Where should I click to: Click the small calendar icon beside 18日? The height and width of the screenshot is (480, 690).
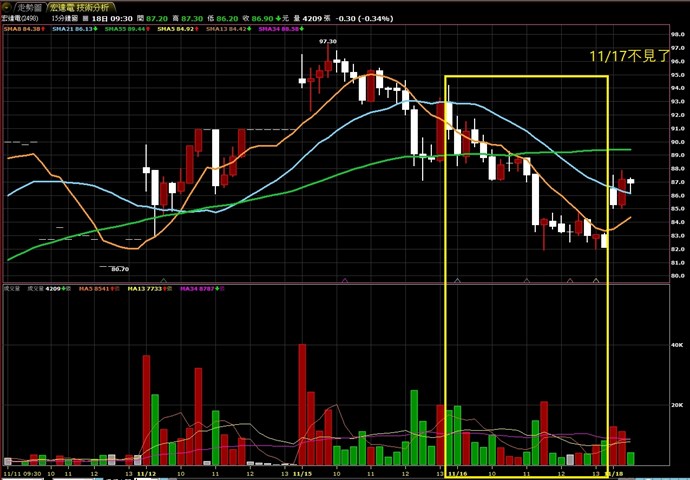(x=85, y=18)
